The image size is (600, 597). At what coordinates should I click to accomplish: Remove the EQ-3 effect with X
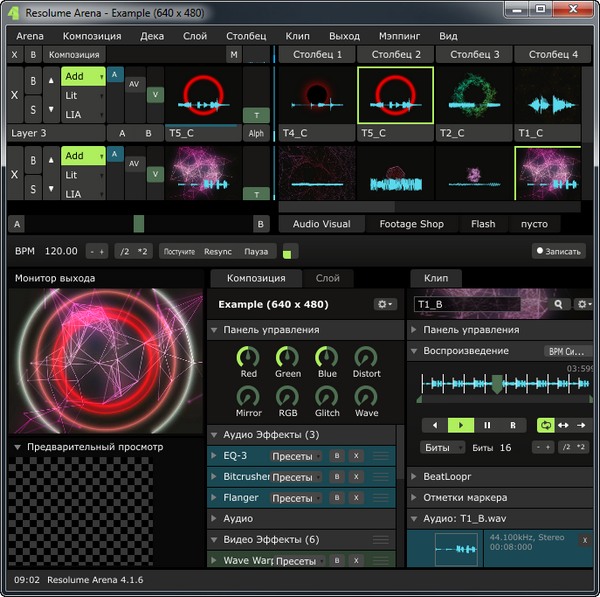click(x=356, y=455)
